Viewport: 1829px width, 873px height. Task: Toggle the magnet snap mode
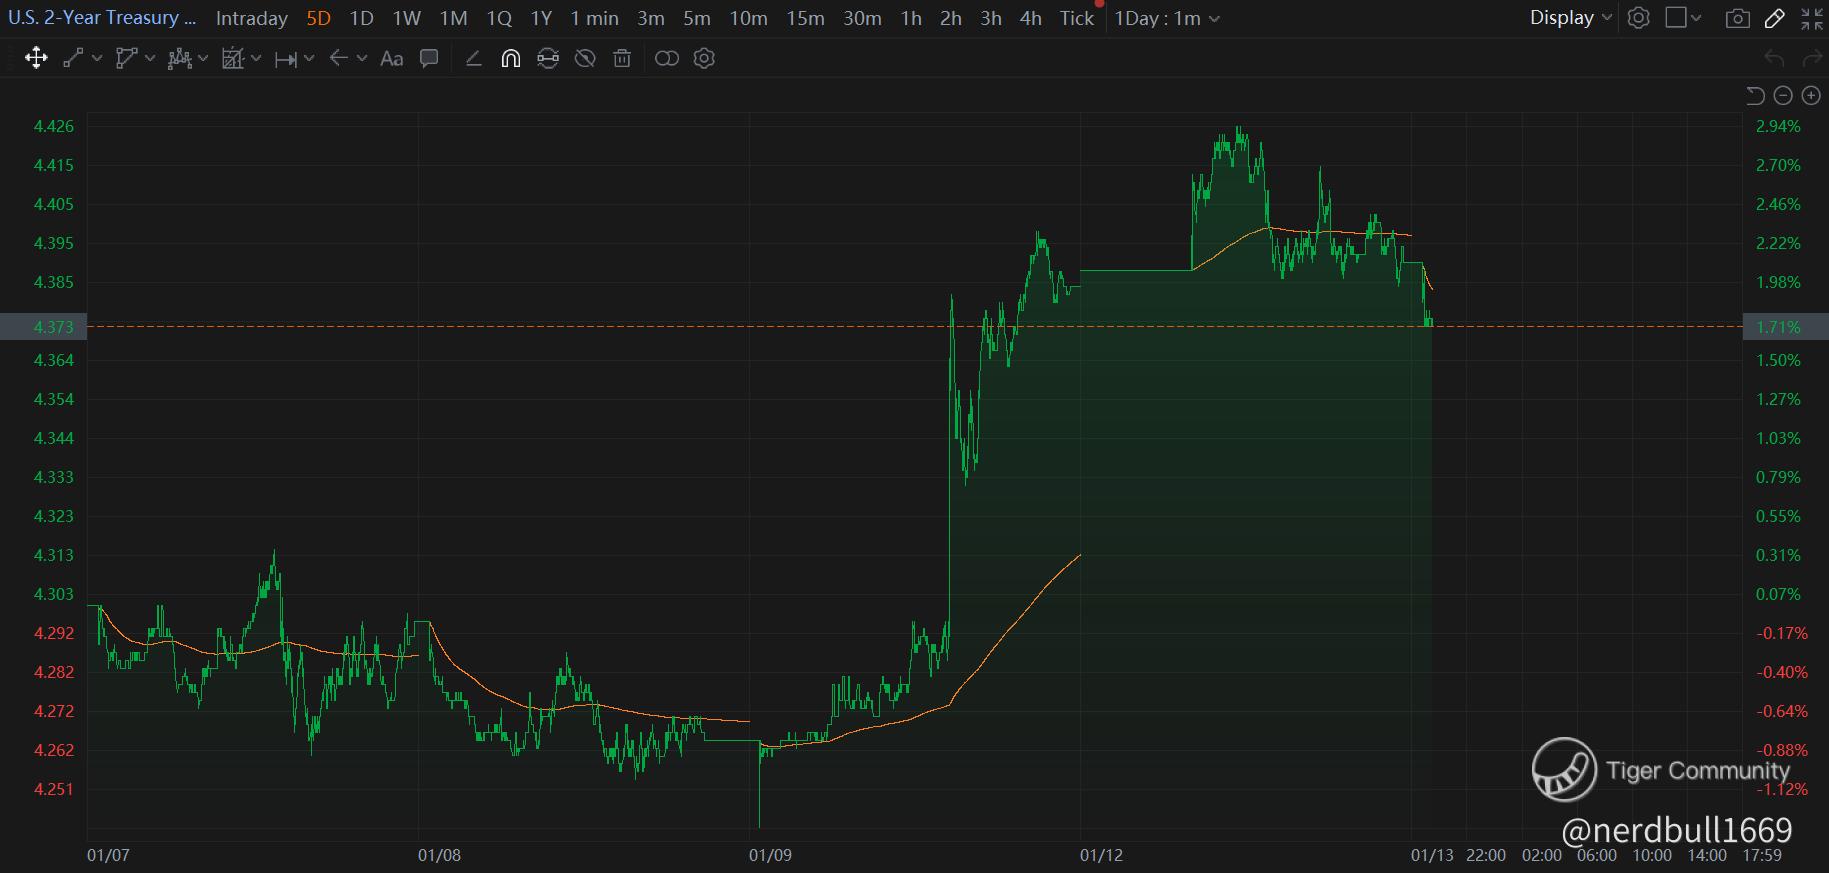pos(510,59)
